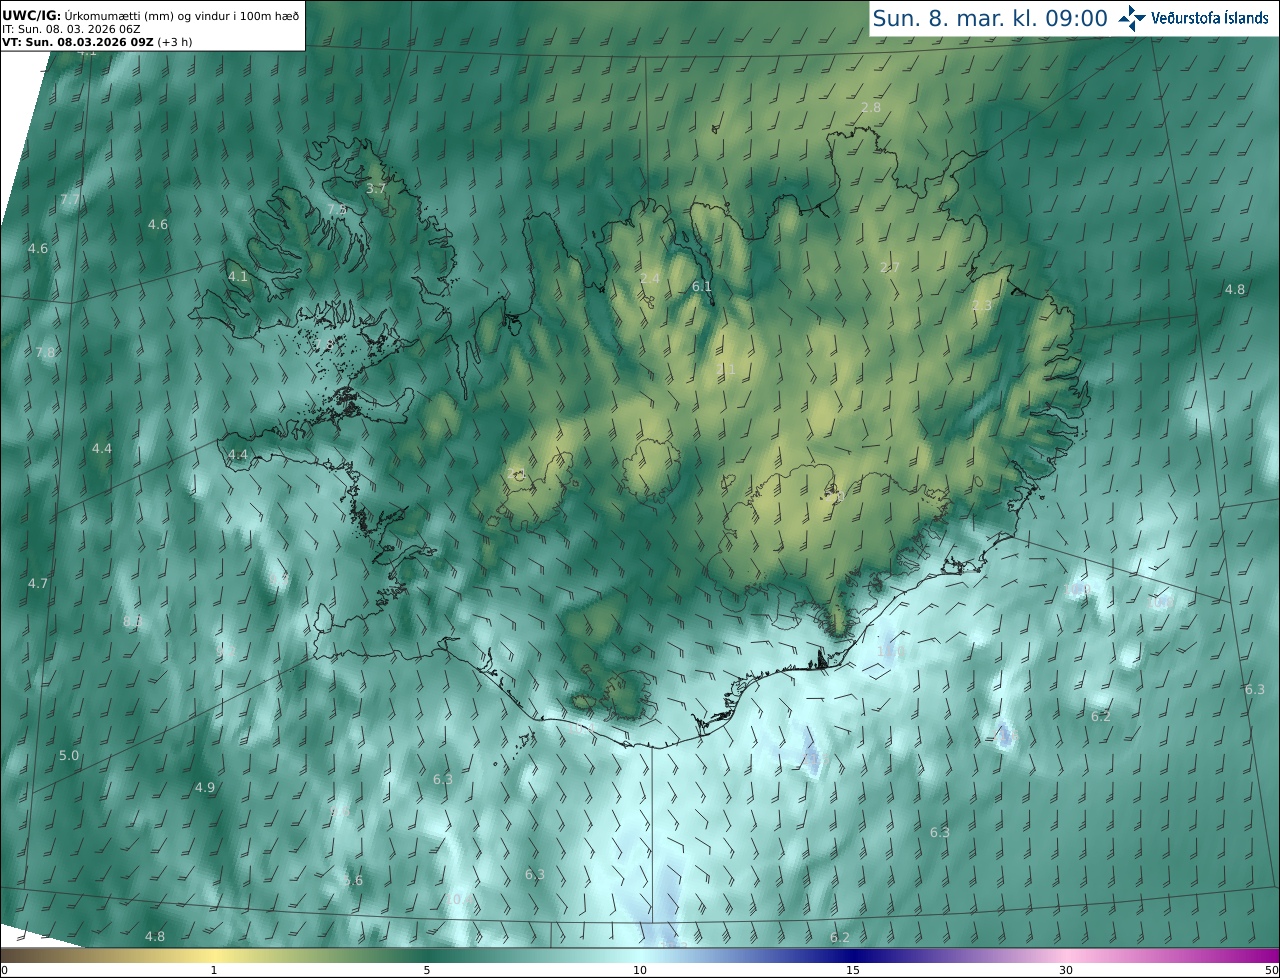Click the 'IT: Sun. 08. 03. 2026 06Z' line
Image resolution: width=1280 pixels, height=978 pixels.
71,29
